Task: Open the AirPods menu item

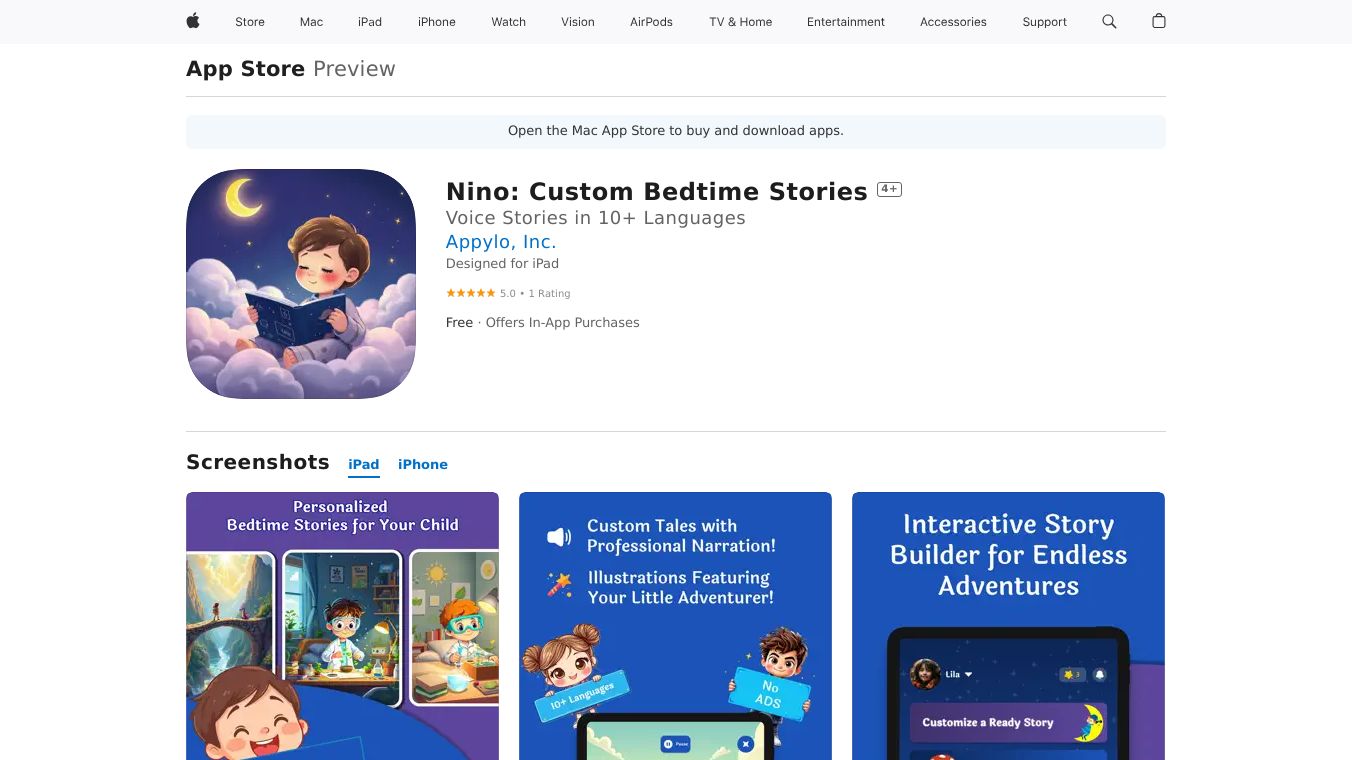Action: pyautogui.click(x=651, y=22)
